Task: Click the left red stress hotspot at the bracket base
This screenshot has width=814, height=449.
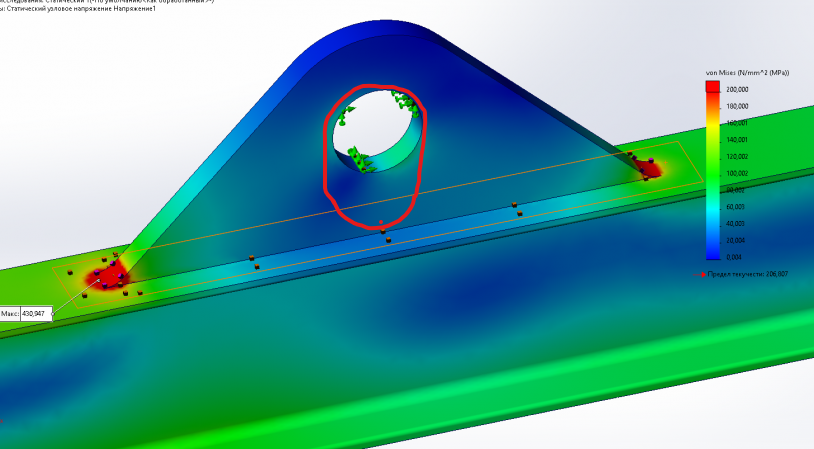Action: (x=106, y=276)
